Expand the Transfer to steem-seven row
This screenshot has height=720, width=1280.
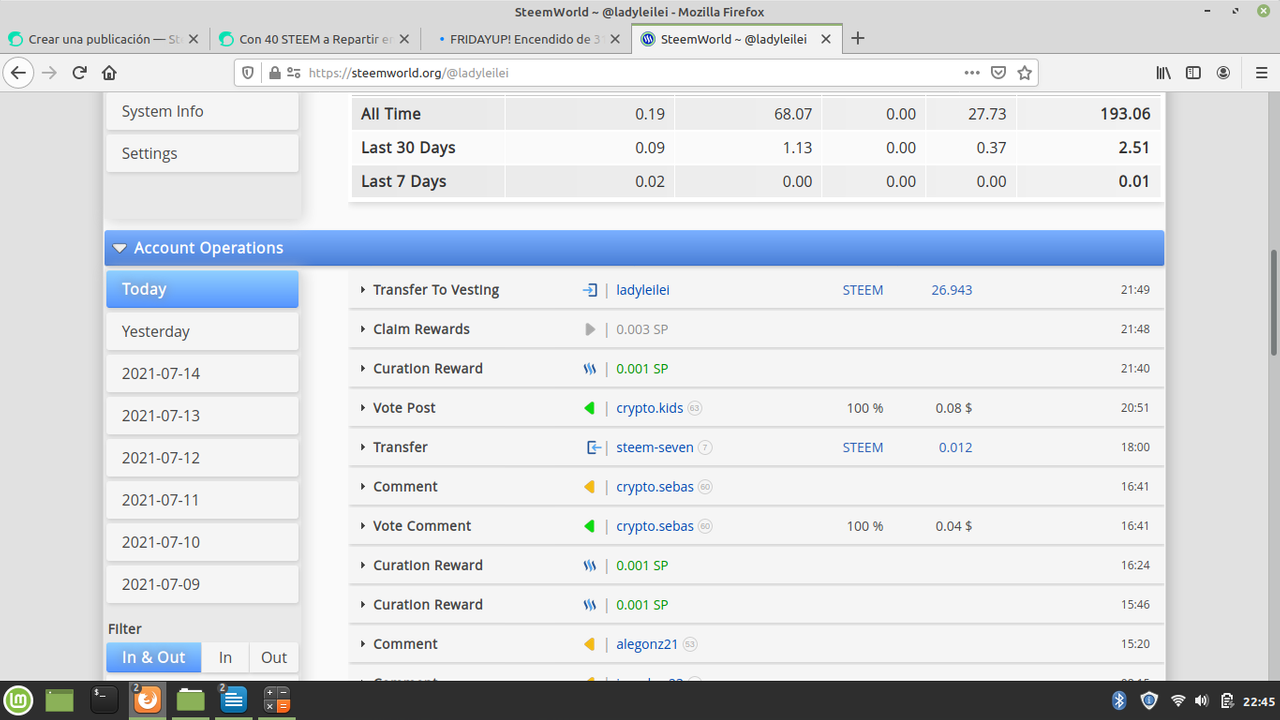coord(363,447)
